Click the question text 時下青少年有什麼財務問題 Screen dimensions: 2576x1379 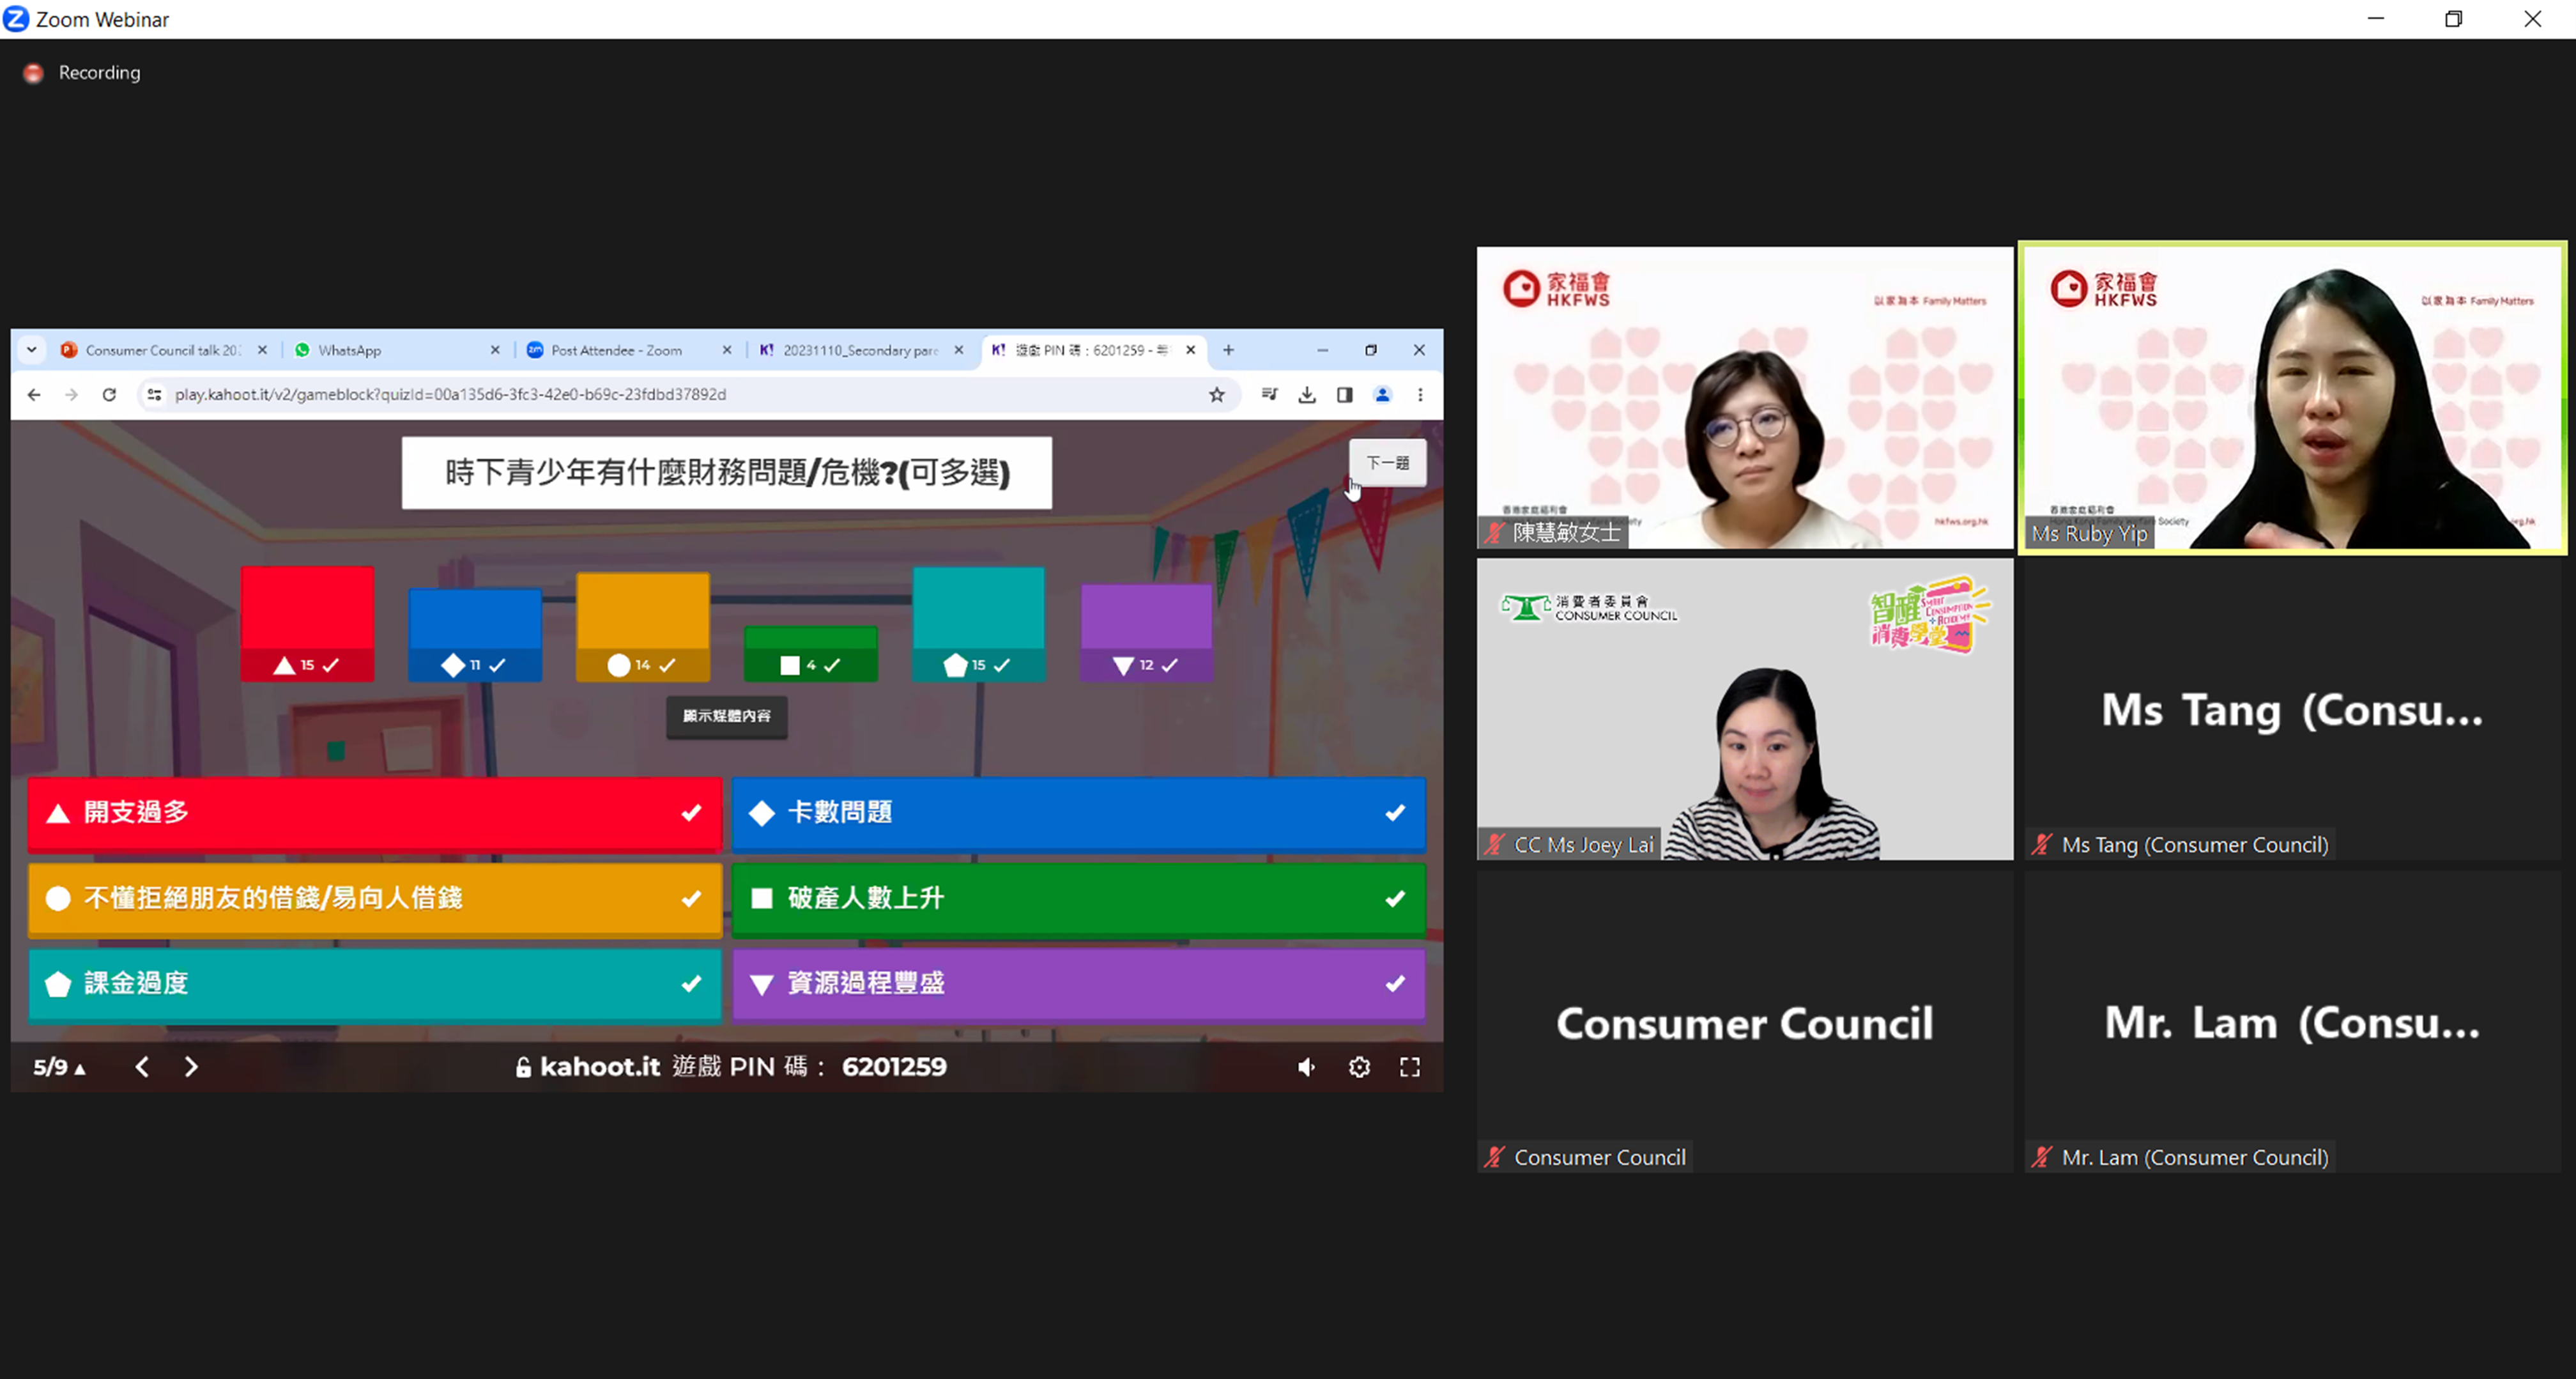727,472
